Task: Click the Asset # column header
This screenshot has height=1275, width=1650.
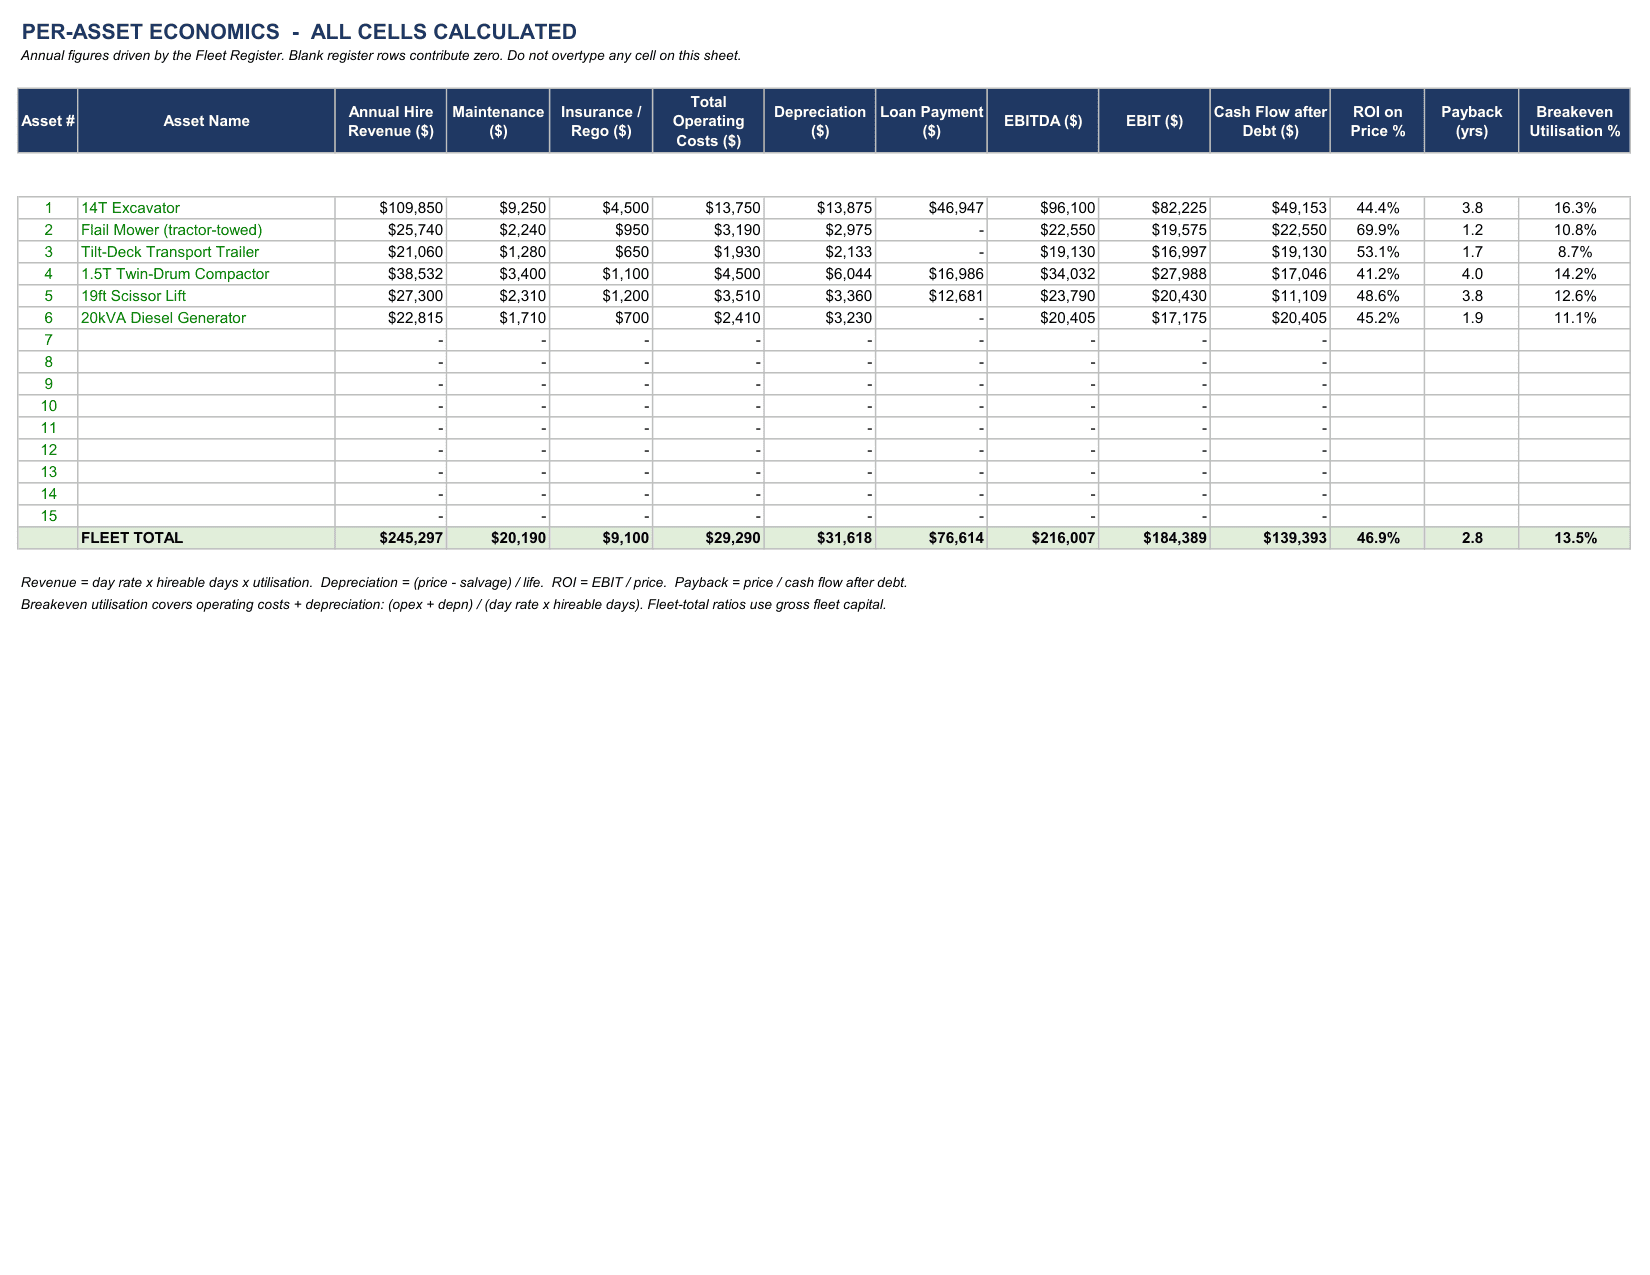Action: pyautogui.click(x=48, y=121)
